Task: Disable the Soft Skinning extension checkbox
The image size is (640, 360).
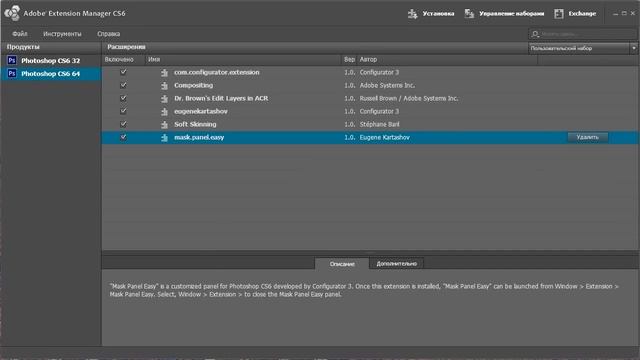Action: 123,124
